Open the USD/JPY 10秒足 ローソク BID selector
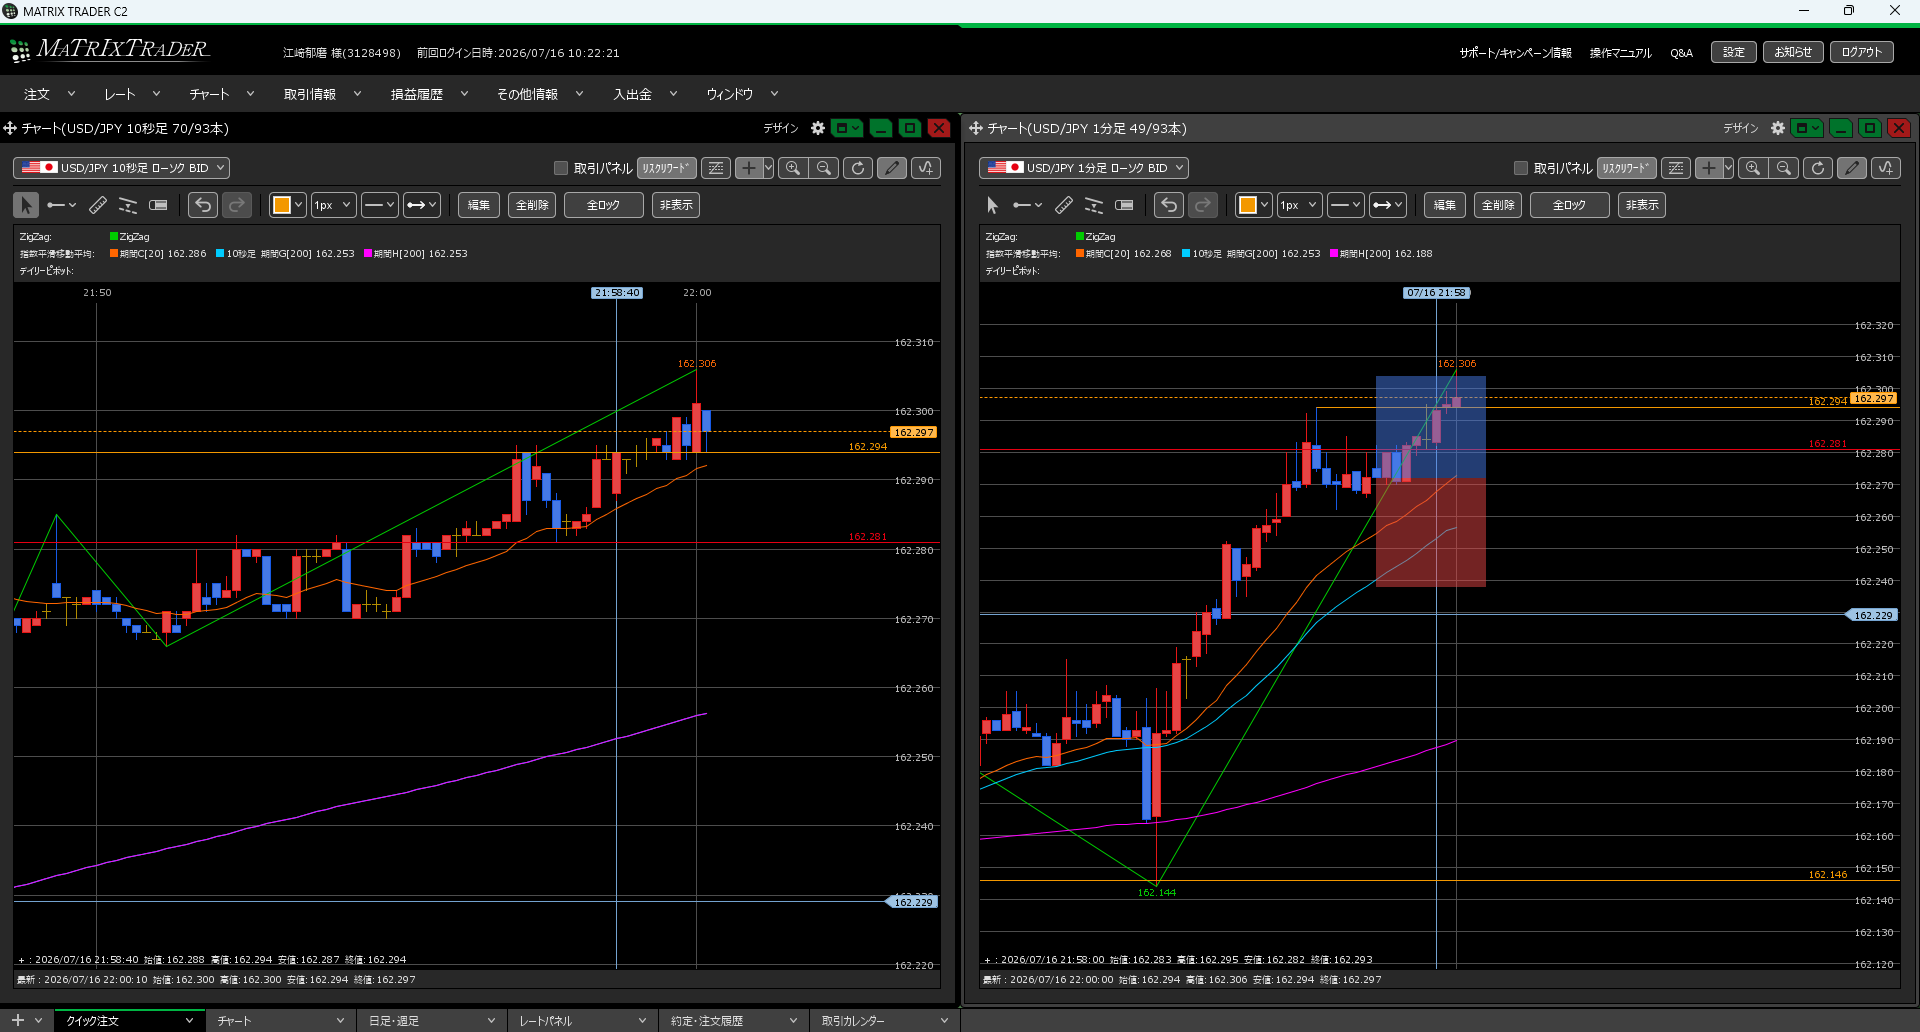The image size is (1920, 1032). coord(121,168)
